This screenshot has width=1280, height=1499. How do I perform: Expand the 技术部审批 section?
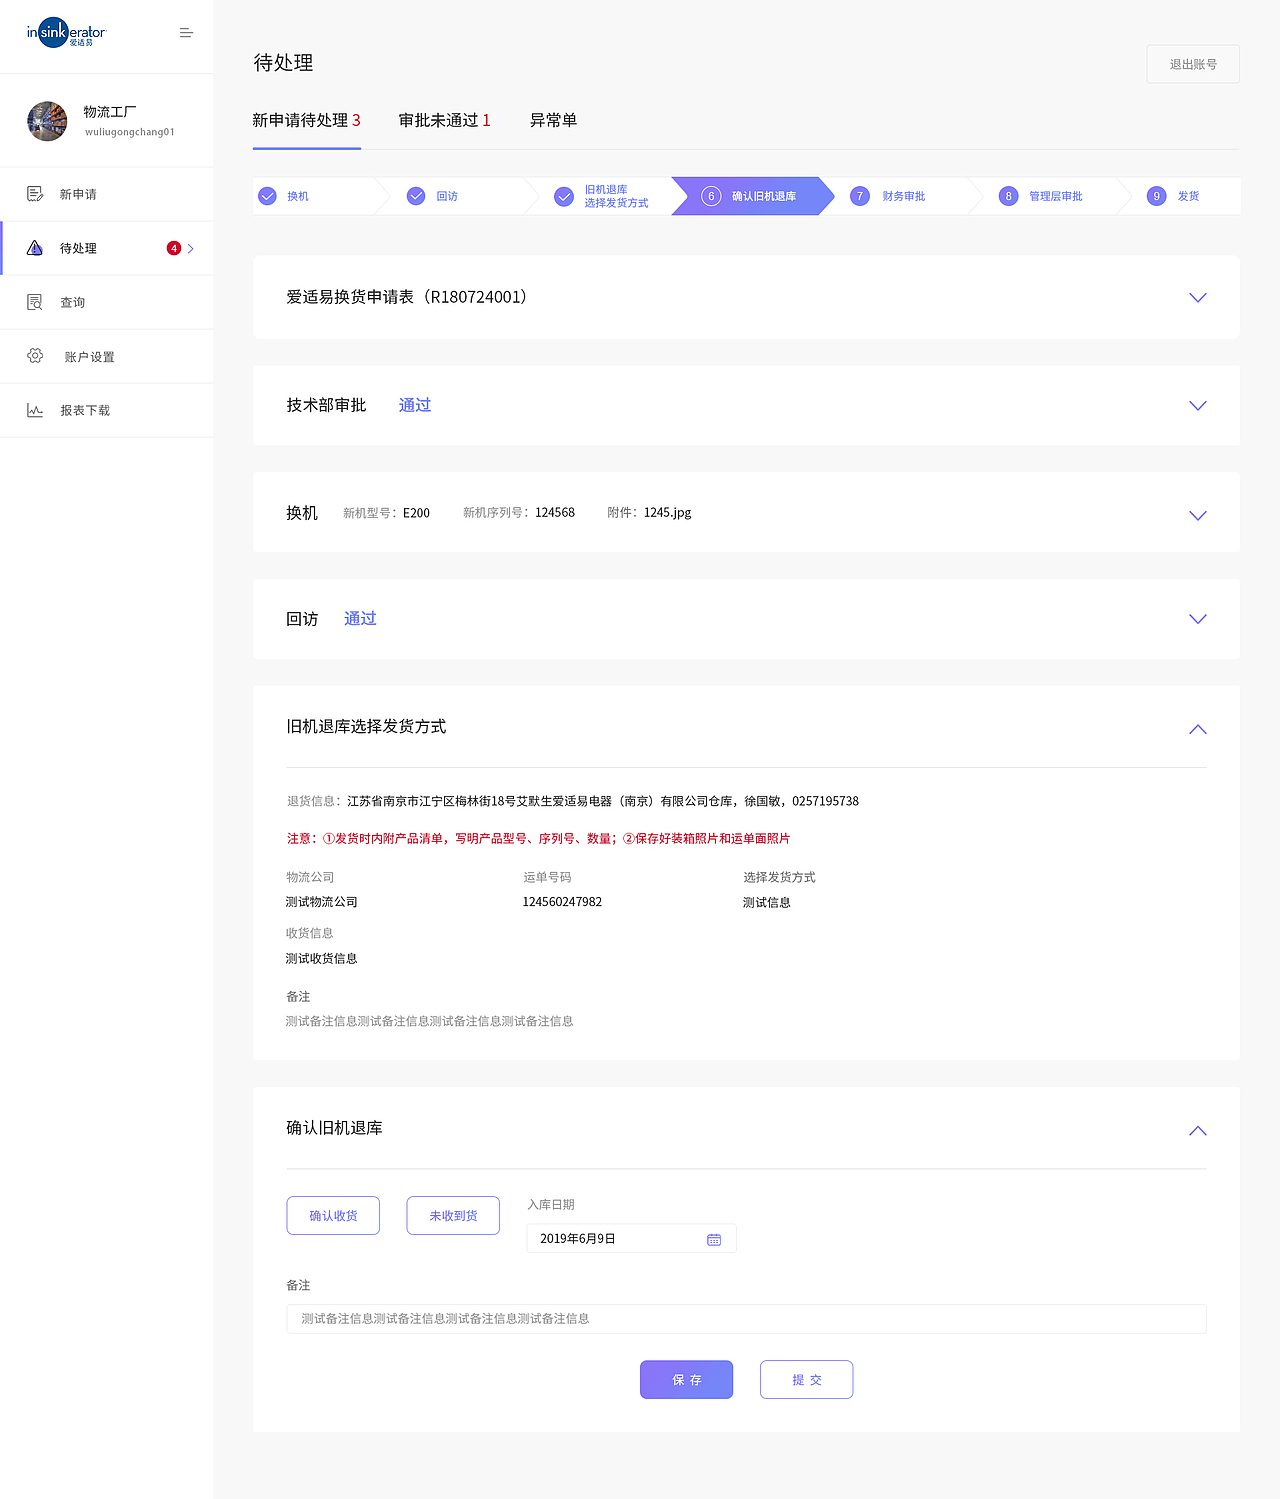coord(1197,406)
